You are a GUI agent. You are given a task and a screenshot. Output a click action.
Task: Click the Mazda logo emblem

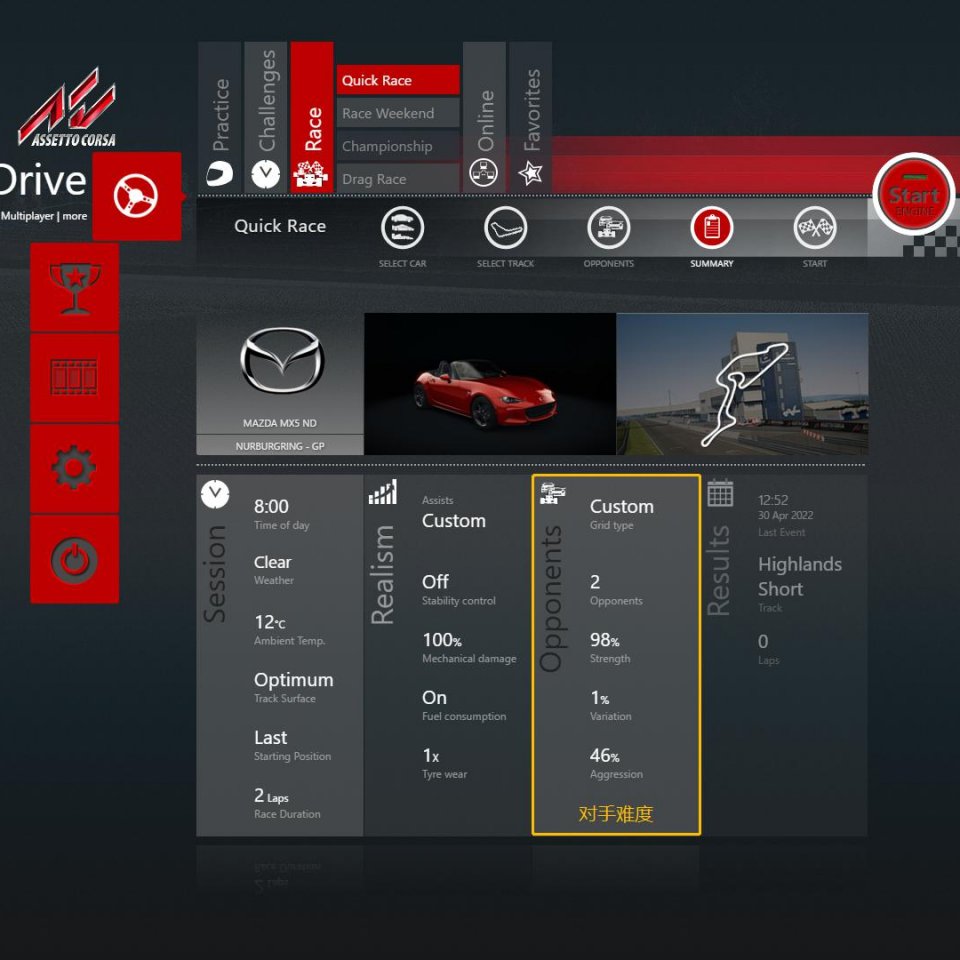pyautogui.click(x=282, y=361)
